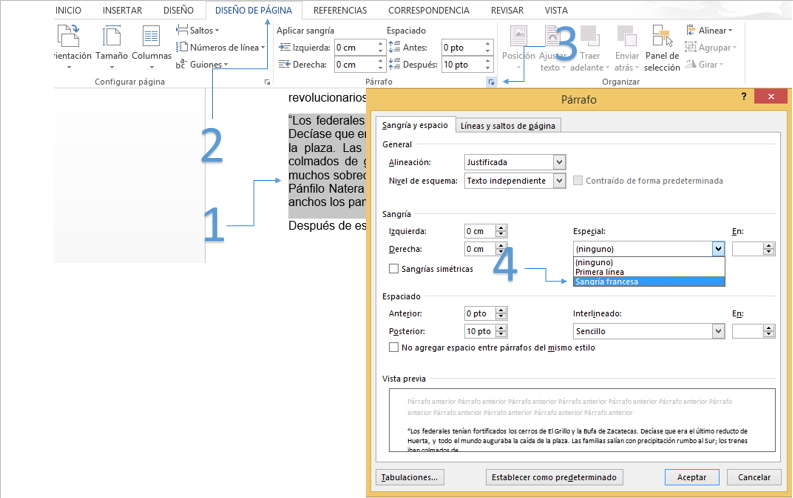Click the Posición icon
This screenshot has width=793, height=498.
(518, 39)
